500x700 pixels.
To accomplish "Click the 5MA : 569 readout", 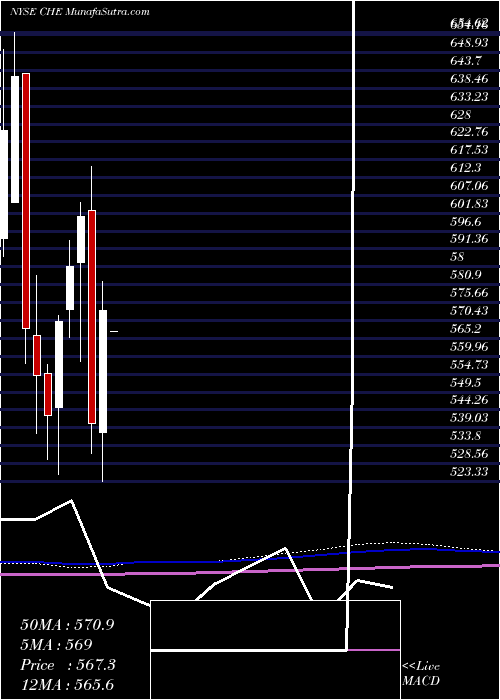I will 56,645.
